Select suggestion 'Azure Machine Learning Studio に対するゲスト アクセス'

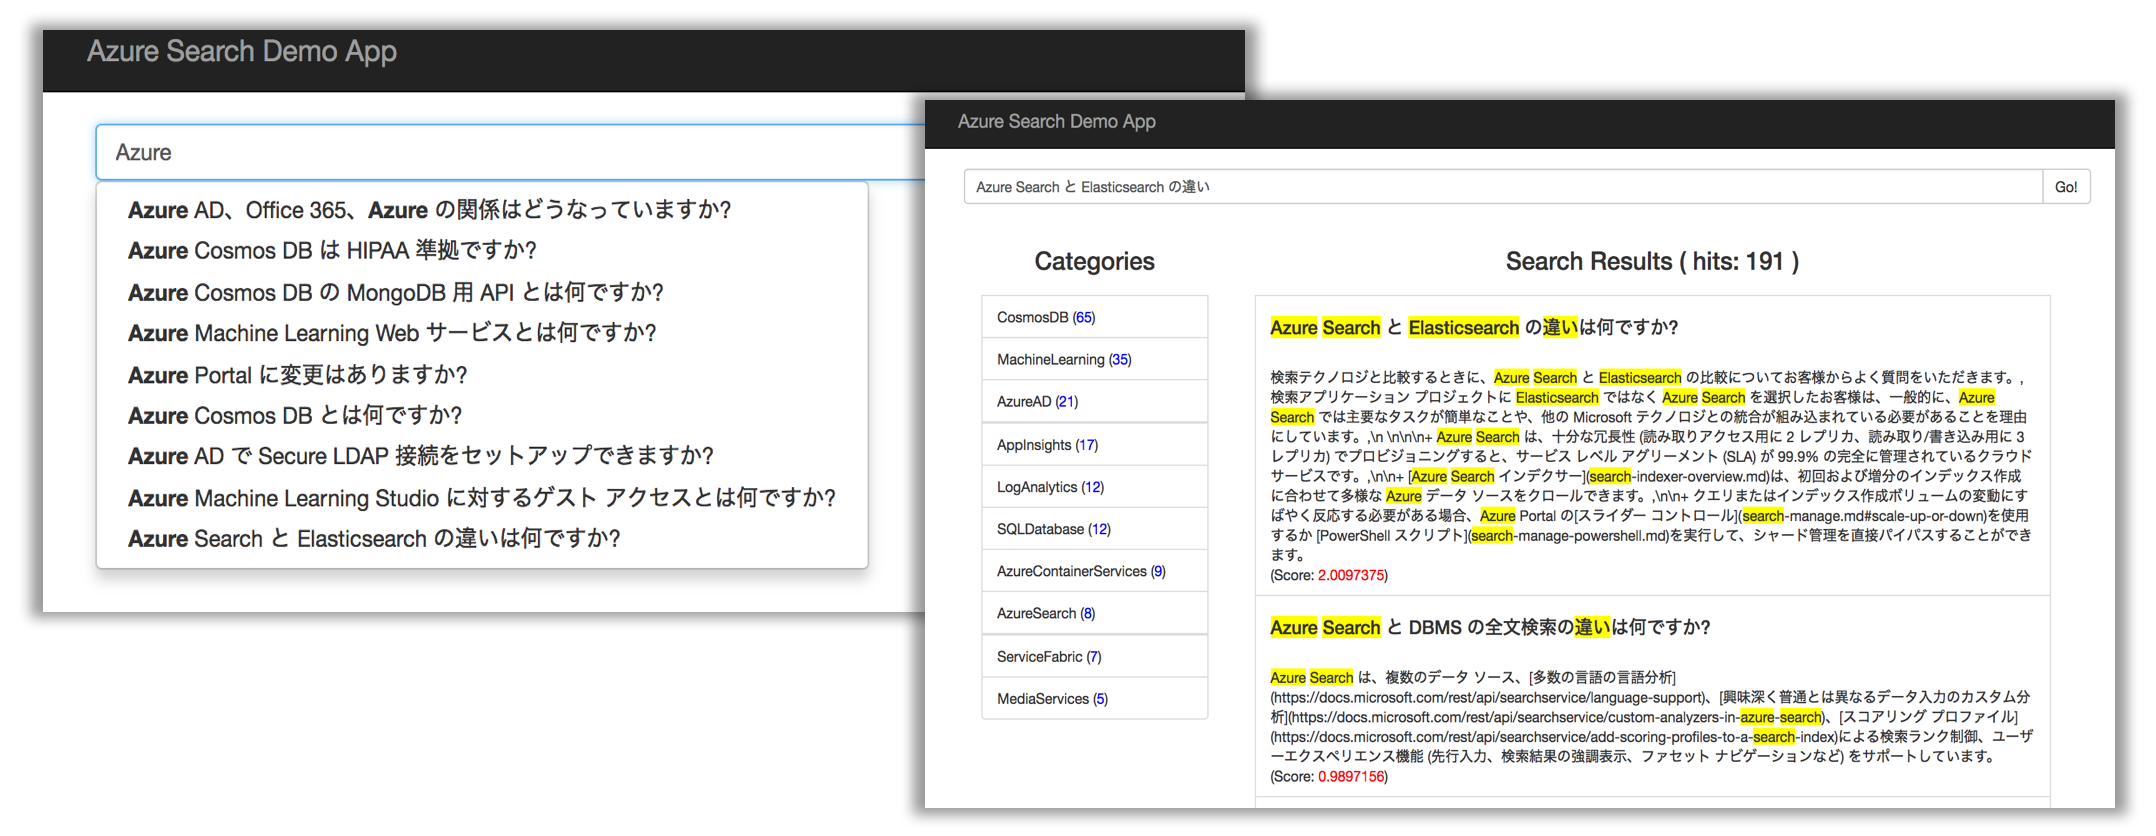[482, 498]
